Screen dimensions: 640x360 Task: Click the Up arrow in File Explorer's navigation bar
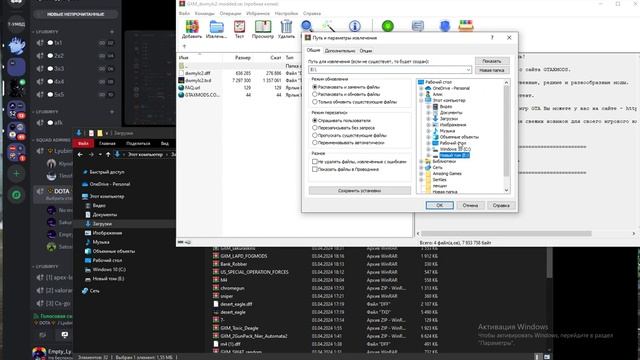[108, 154]
